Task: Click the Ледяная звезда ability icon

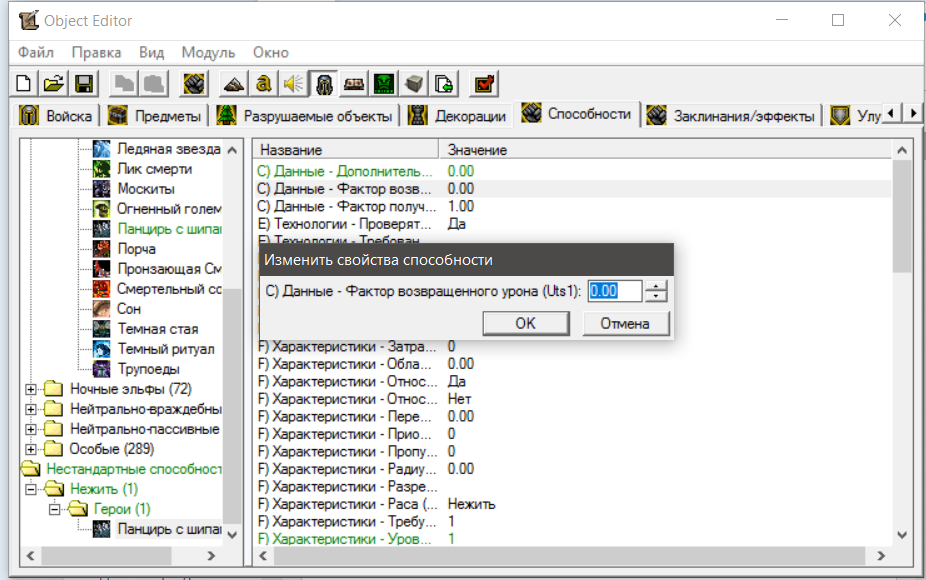Action: click(102, 149)
